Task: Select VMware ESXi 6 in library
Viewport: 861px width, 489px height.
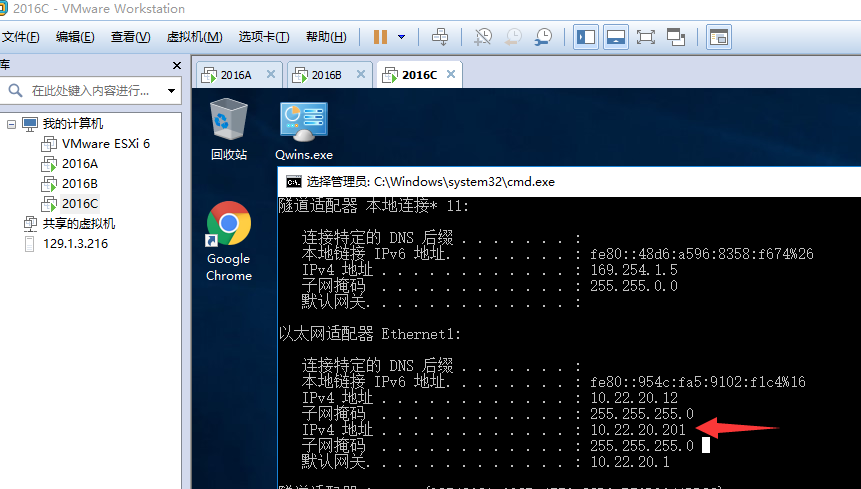Action: click(105, 144)
